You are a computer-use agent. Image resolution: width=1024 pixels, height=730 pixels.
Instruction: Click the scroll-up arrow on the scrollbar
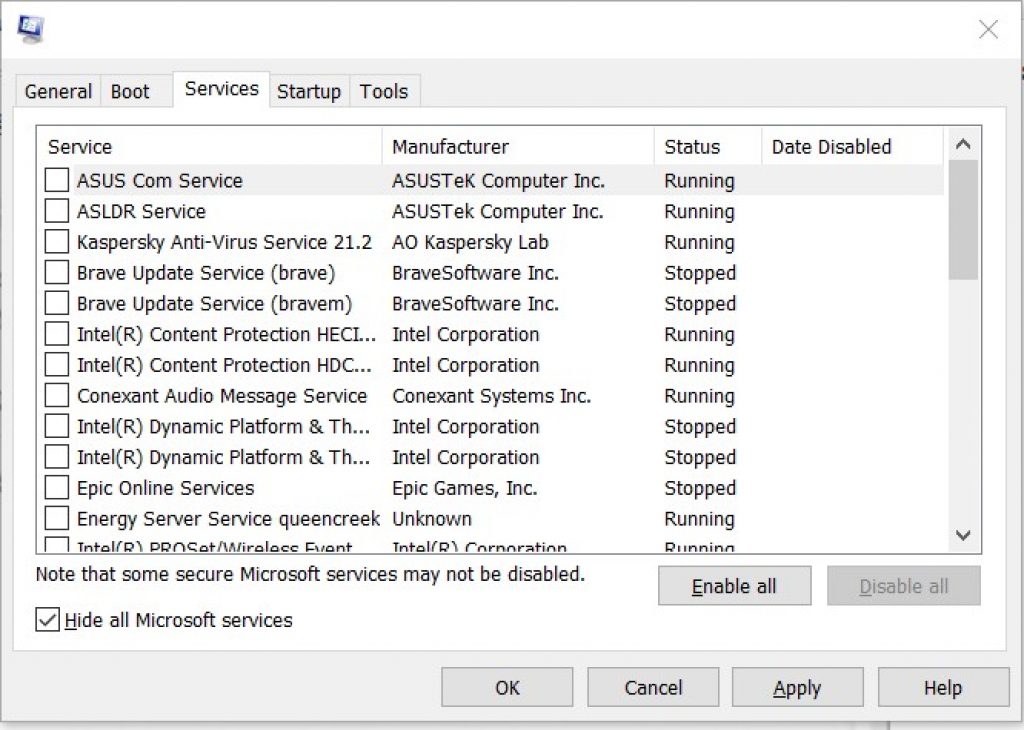coord(962,144)
